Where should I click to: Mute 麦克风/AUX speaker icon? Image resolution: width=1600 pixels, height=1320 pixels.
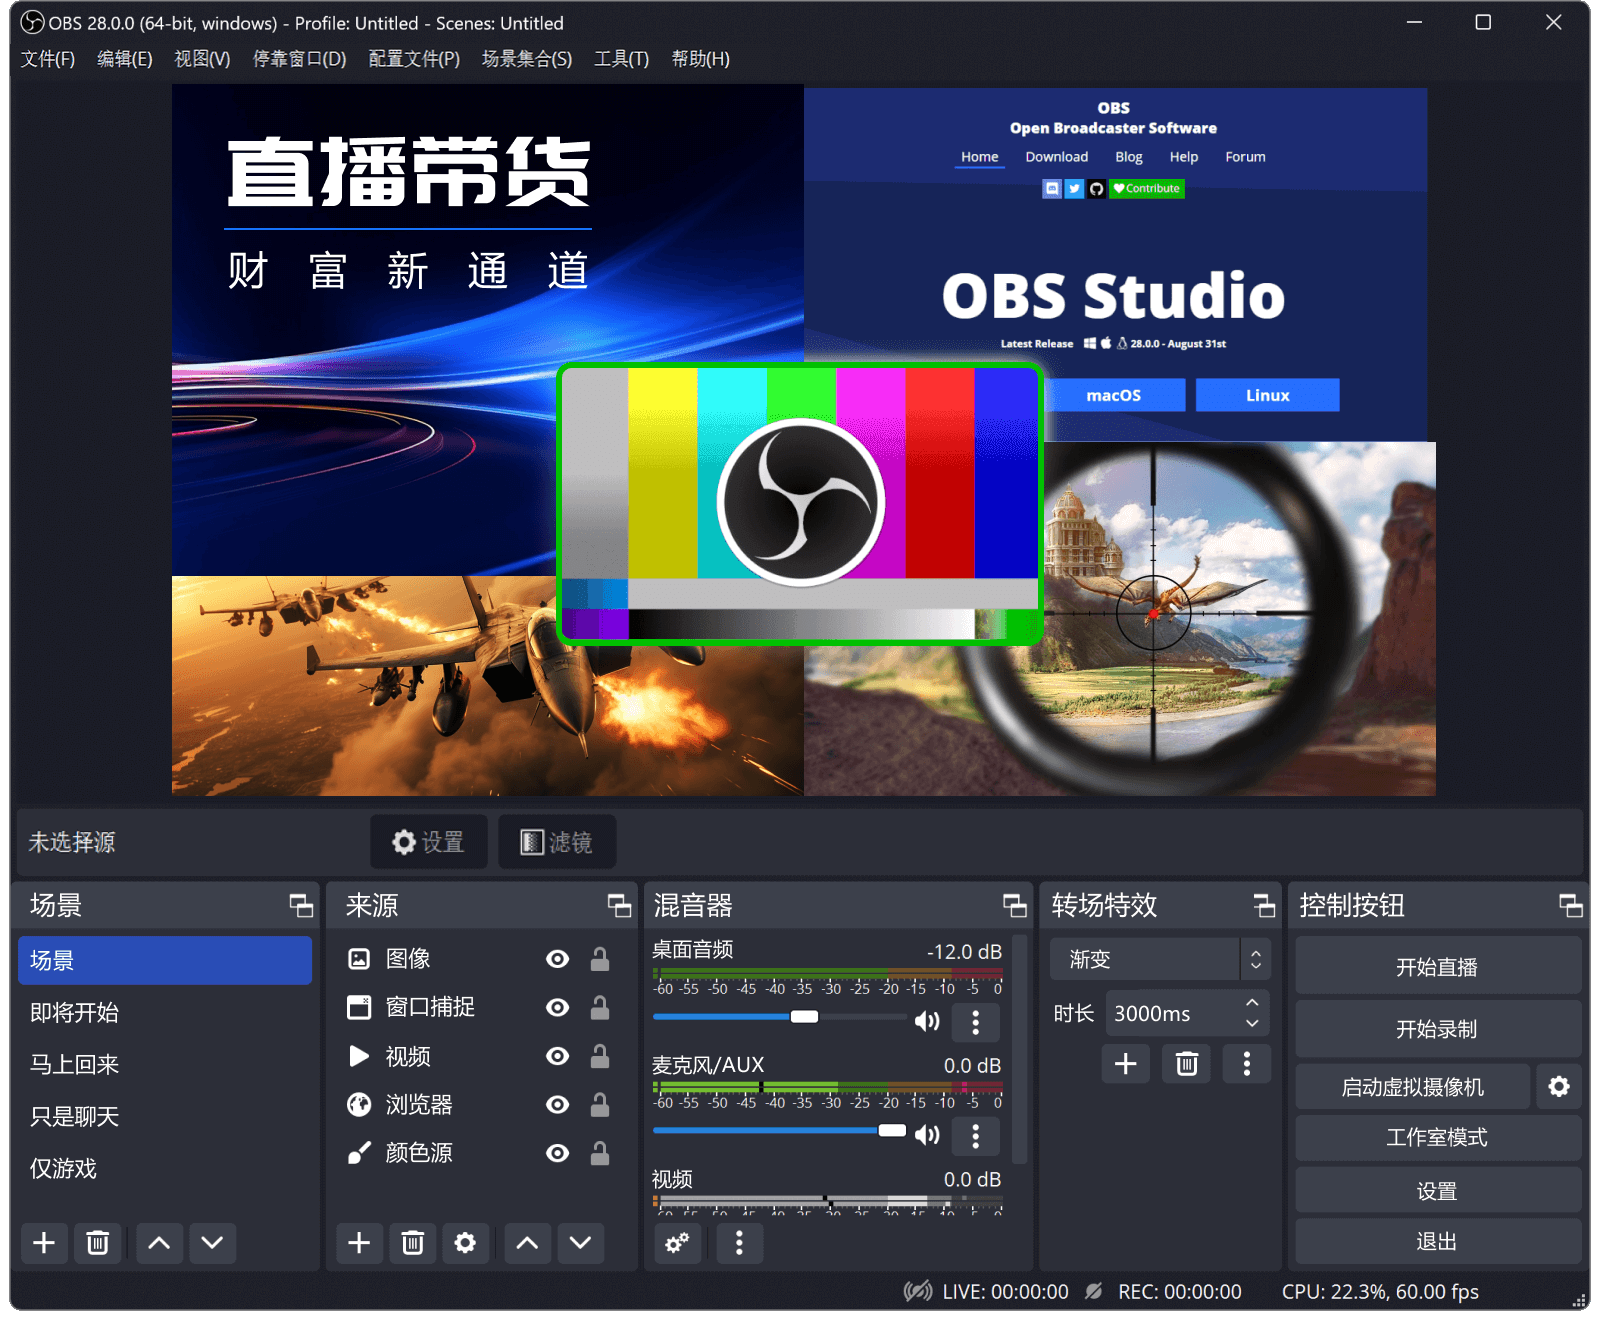(927, 1135)
